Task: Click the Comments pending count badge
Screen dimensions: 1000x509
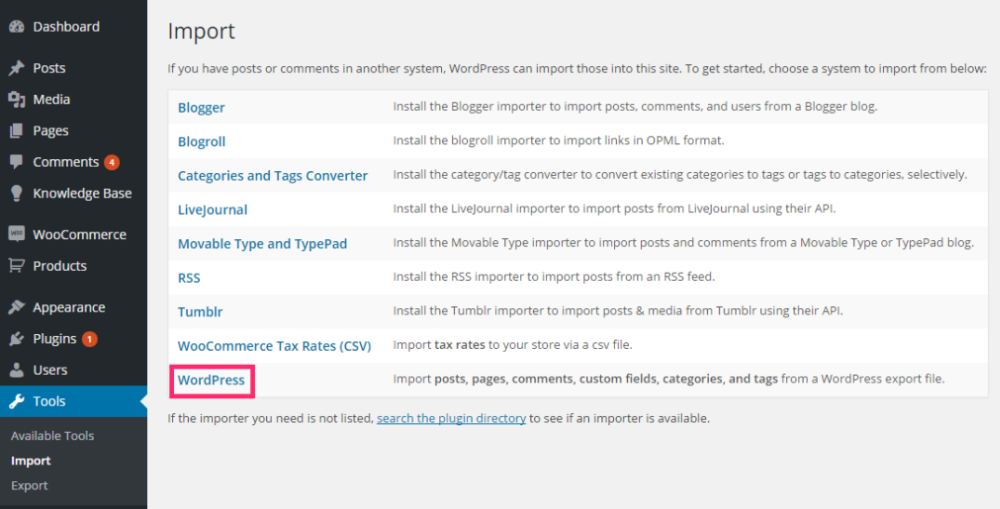Action: click(112, 162)
